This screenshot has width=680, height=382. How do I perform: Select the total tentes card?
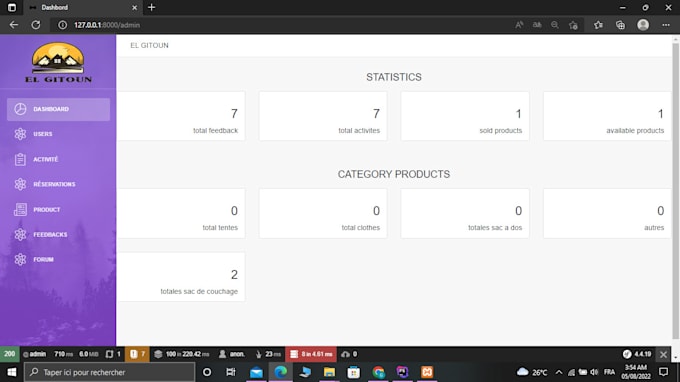tap(181, 213)
